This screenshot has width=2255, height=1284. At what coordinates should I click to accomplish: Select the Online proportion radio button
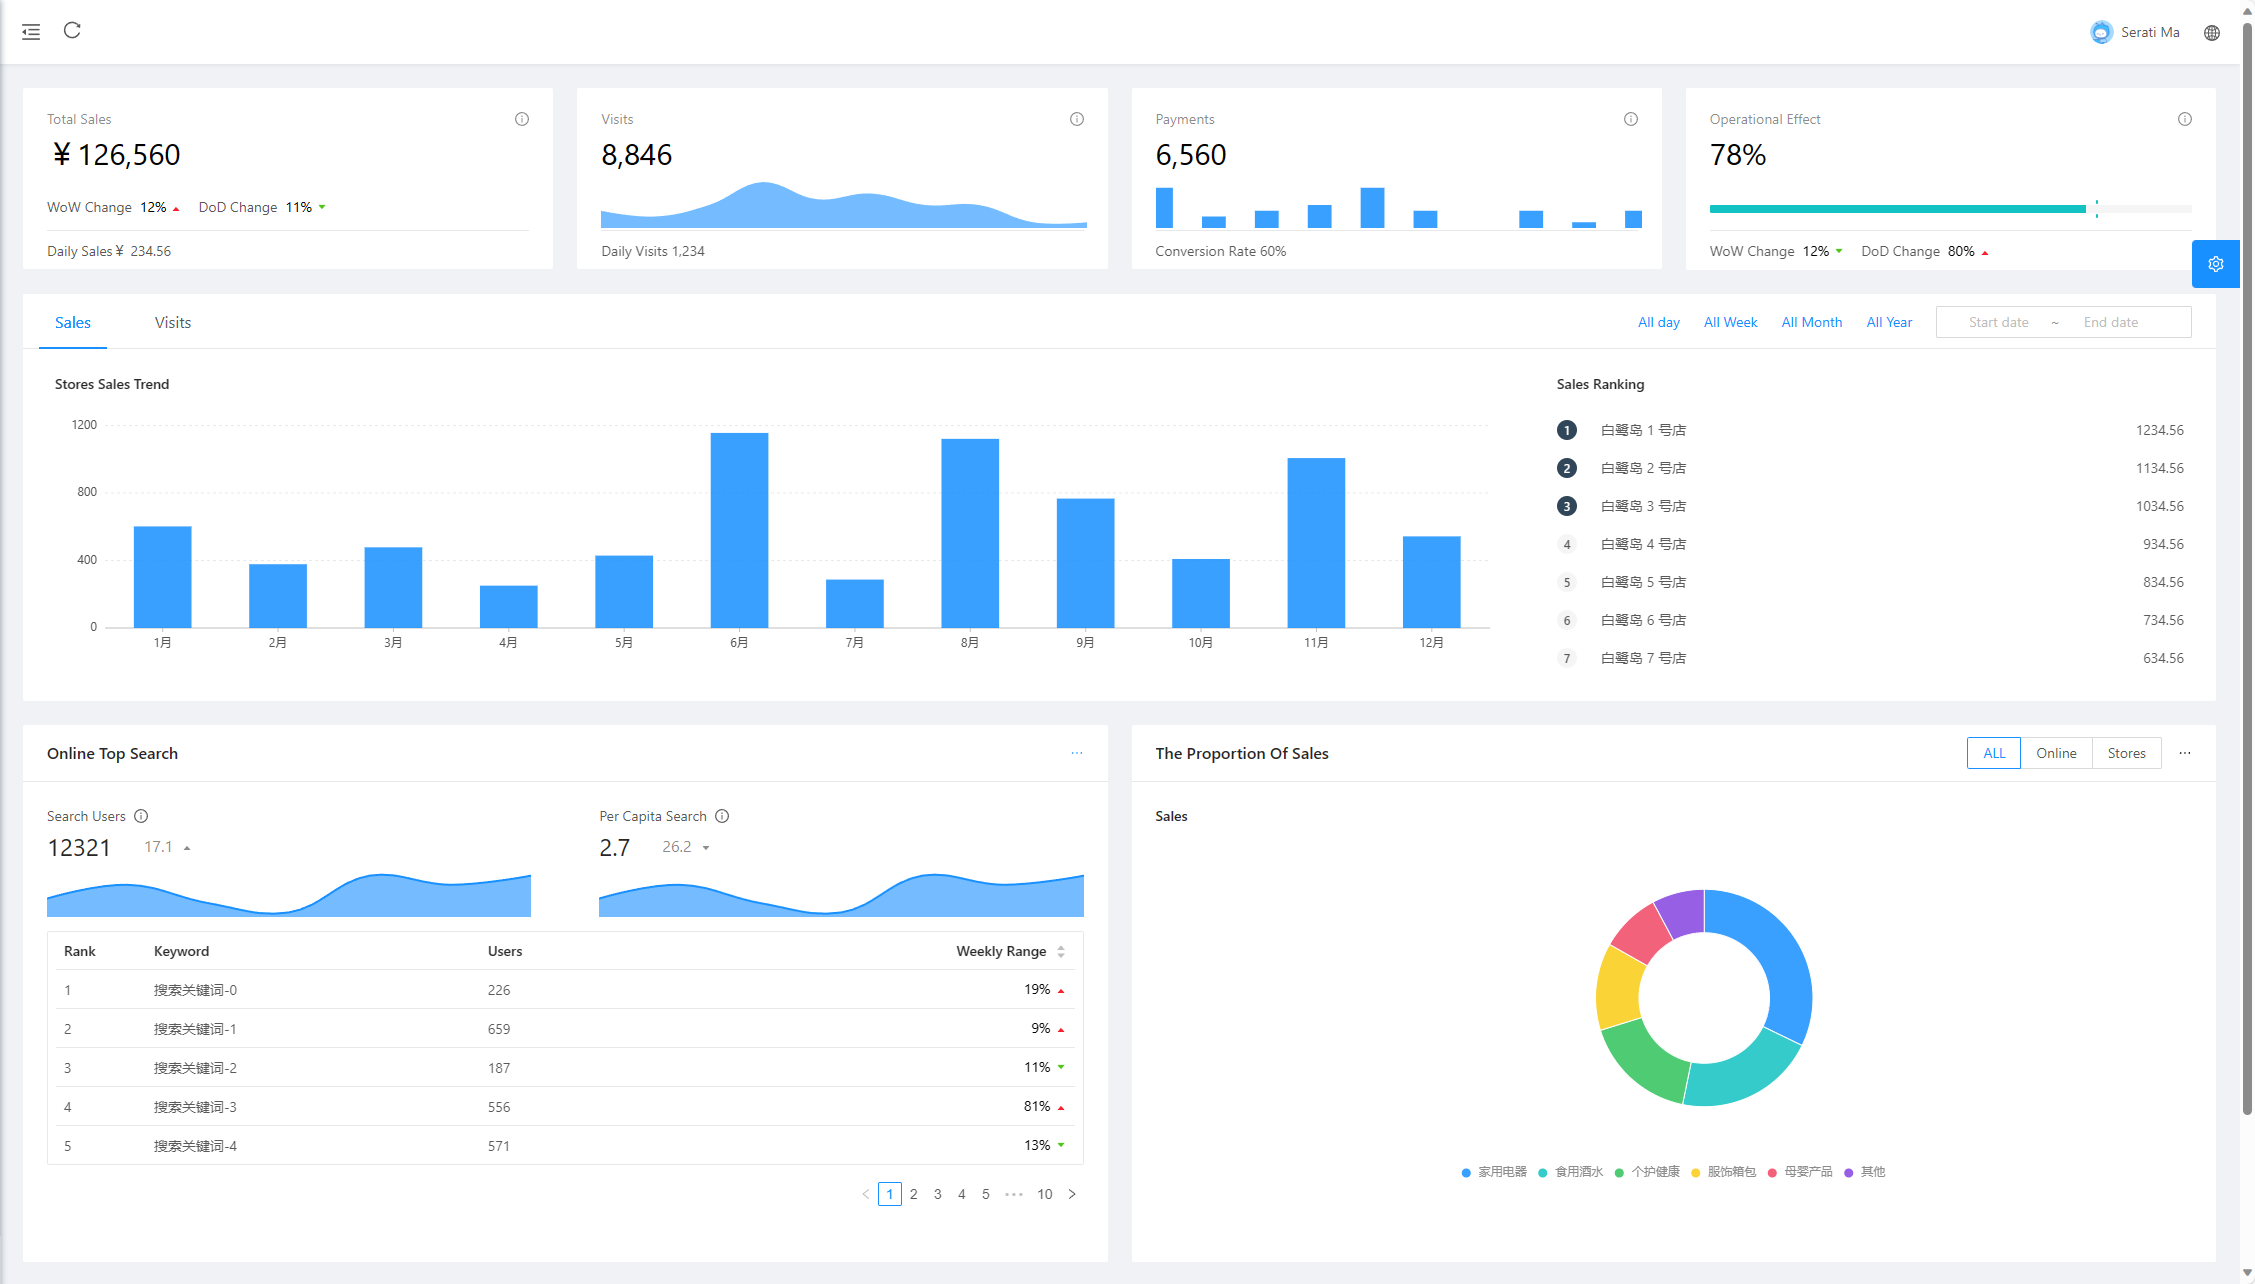coord(2056,753)
